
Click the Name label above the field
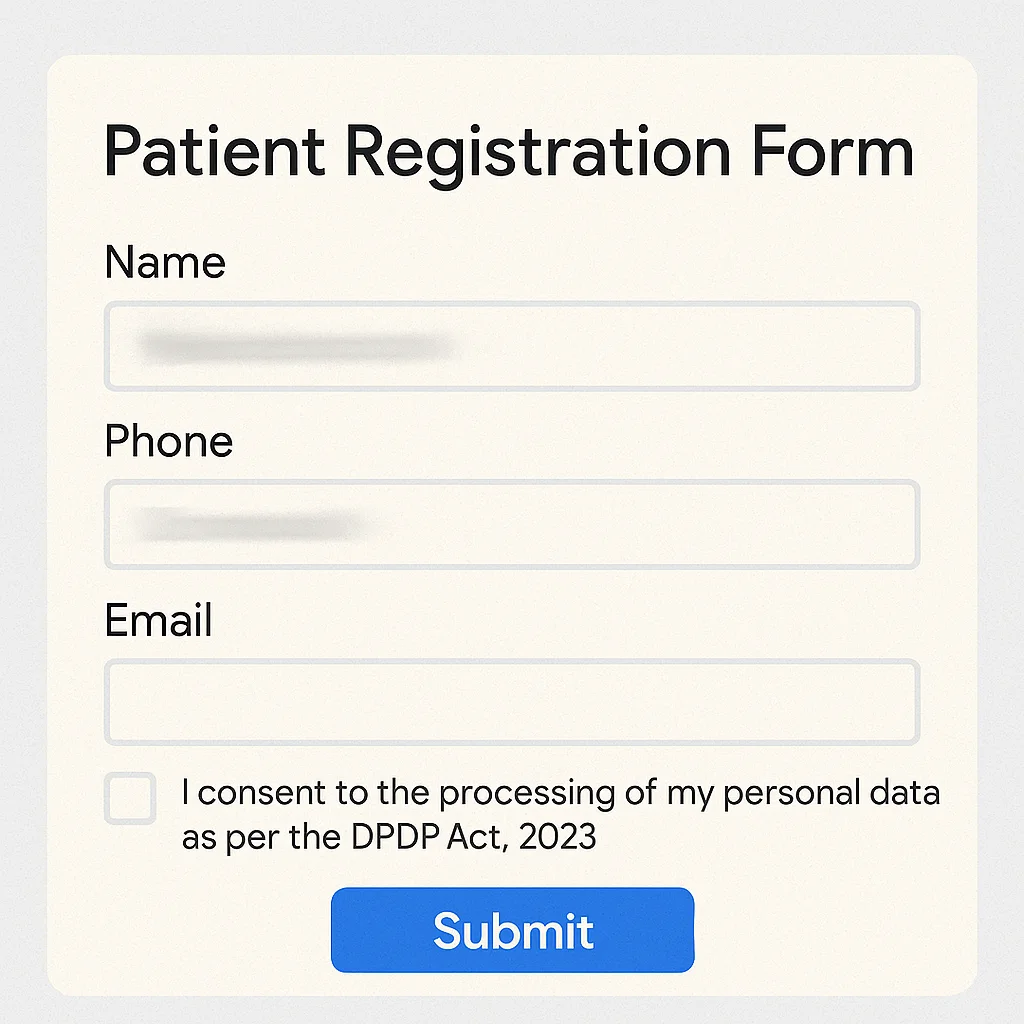164,262
